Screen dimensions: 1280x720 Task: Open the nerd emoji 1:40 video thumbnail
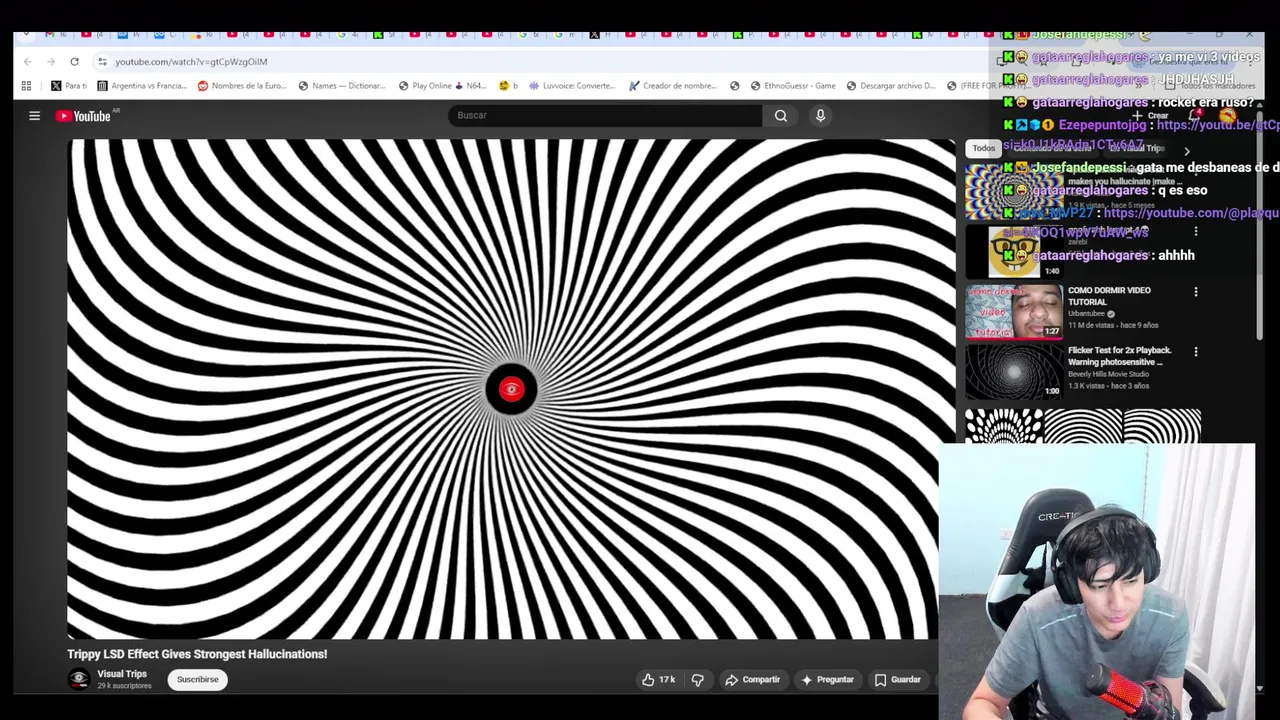click(x=1013, y=251)
